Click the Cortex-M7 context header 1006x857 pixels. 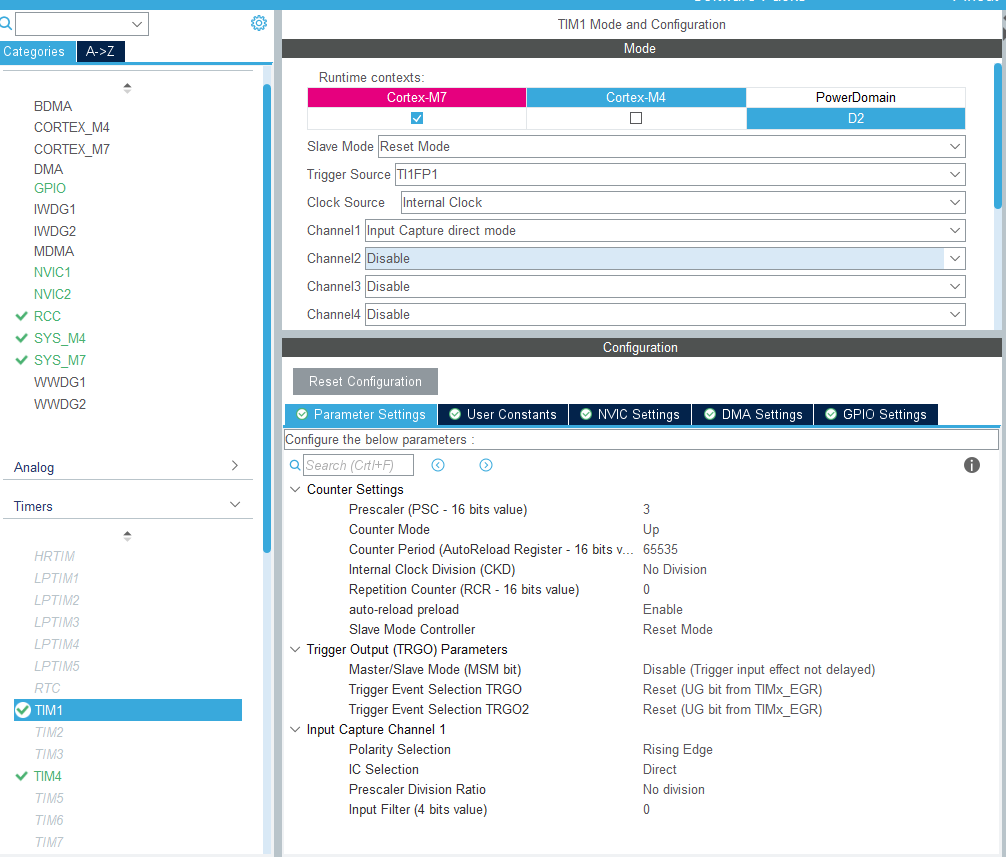[417, 98]
